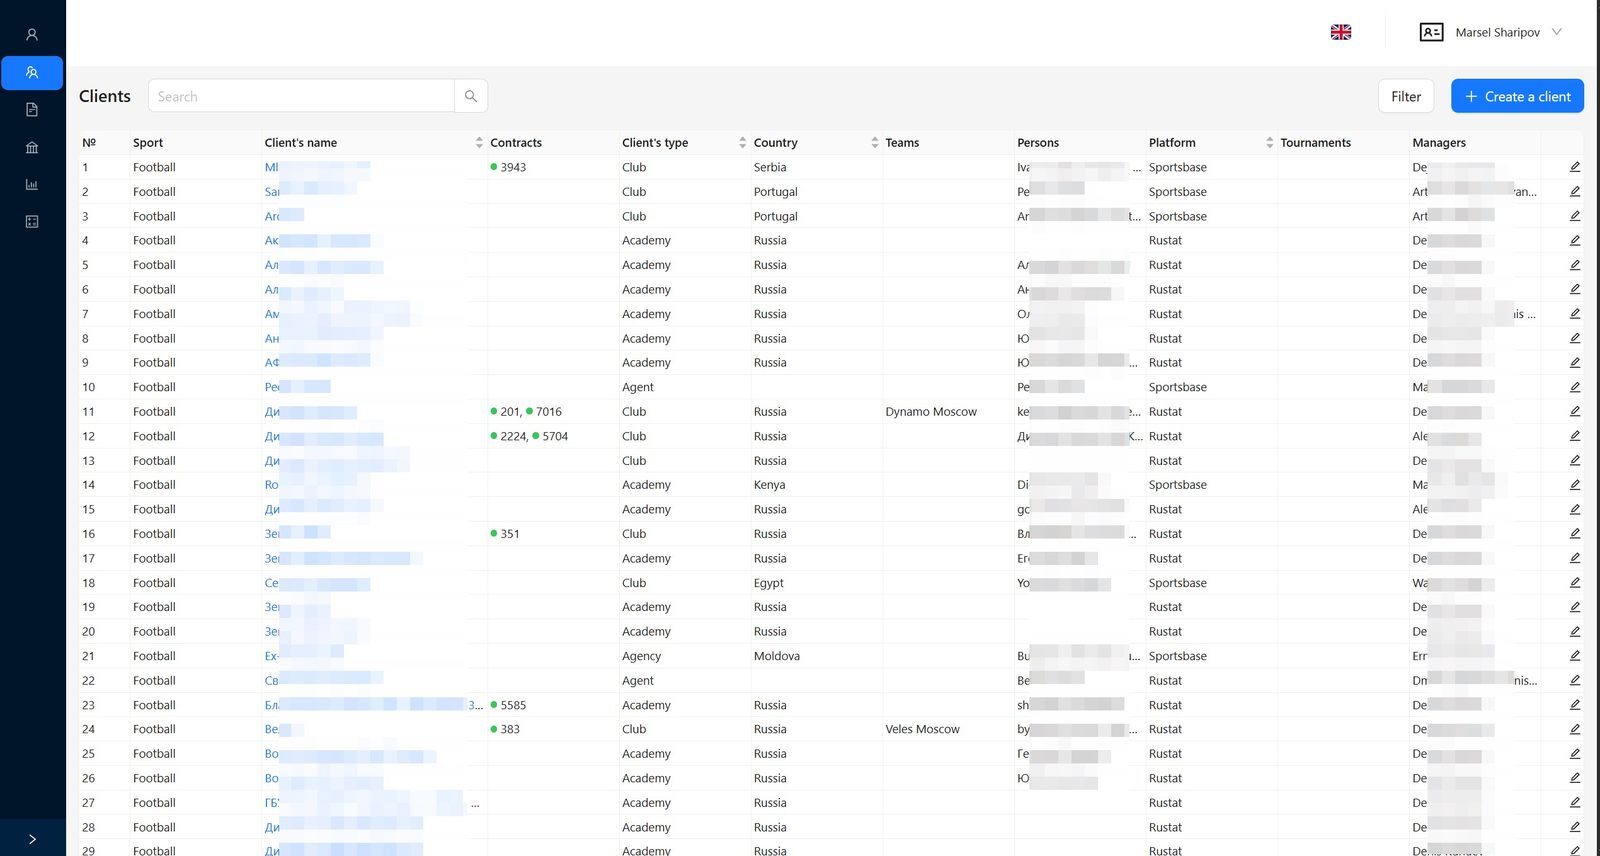Edit the Veles Moscow client row
This screenshot has width=1600, height=856.
[x=1575, y=729]
